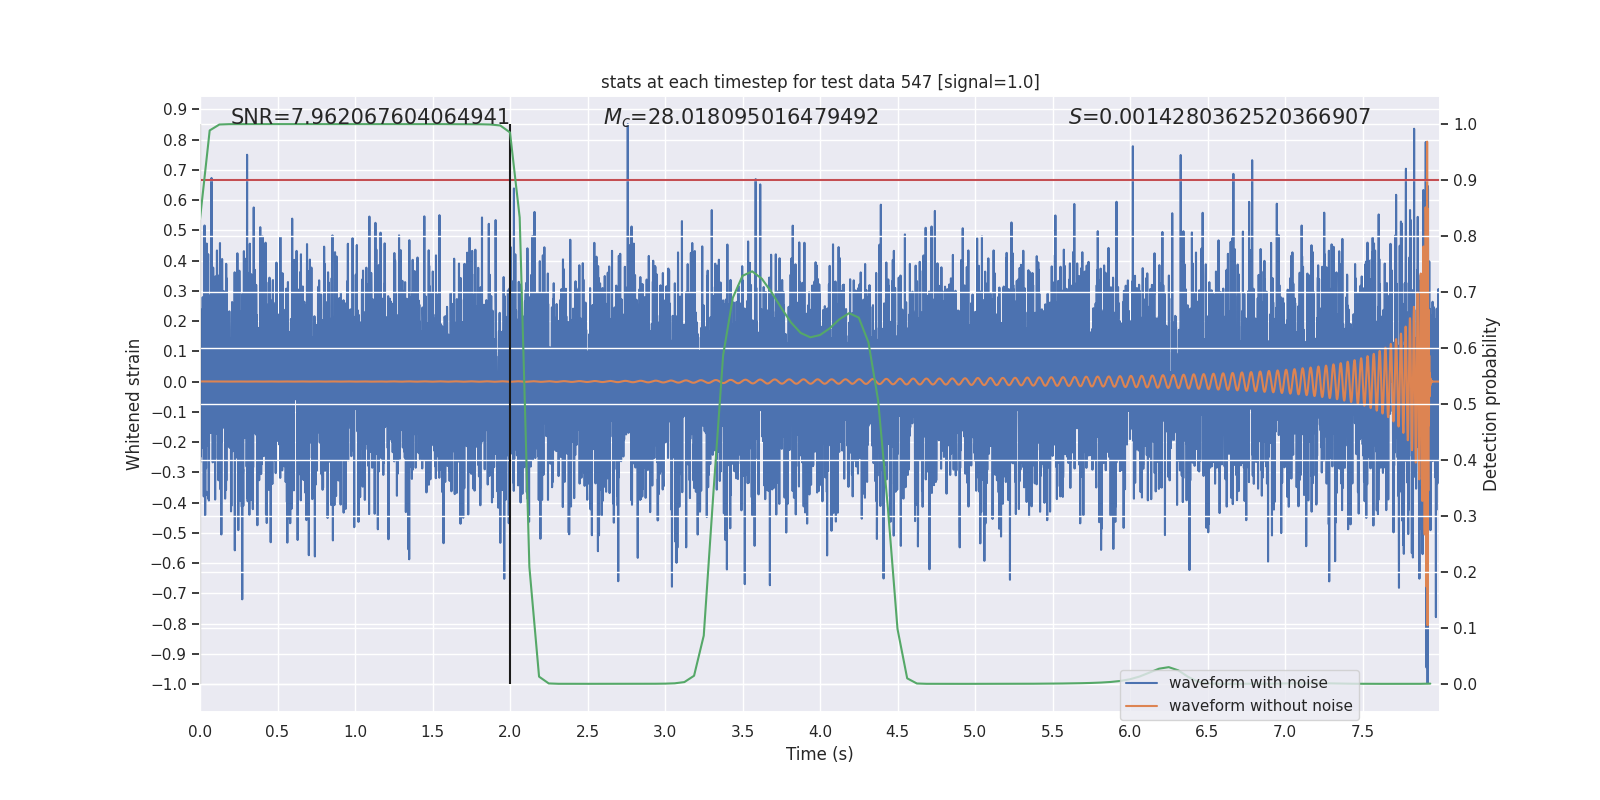Click the S value annotation

tap(1219, 117)
